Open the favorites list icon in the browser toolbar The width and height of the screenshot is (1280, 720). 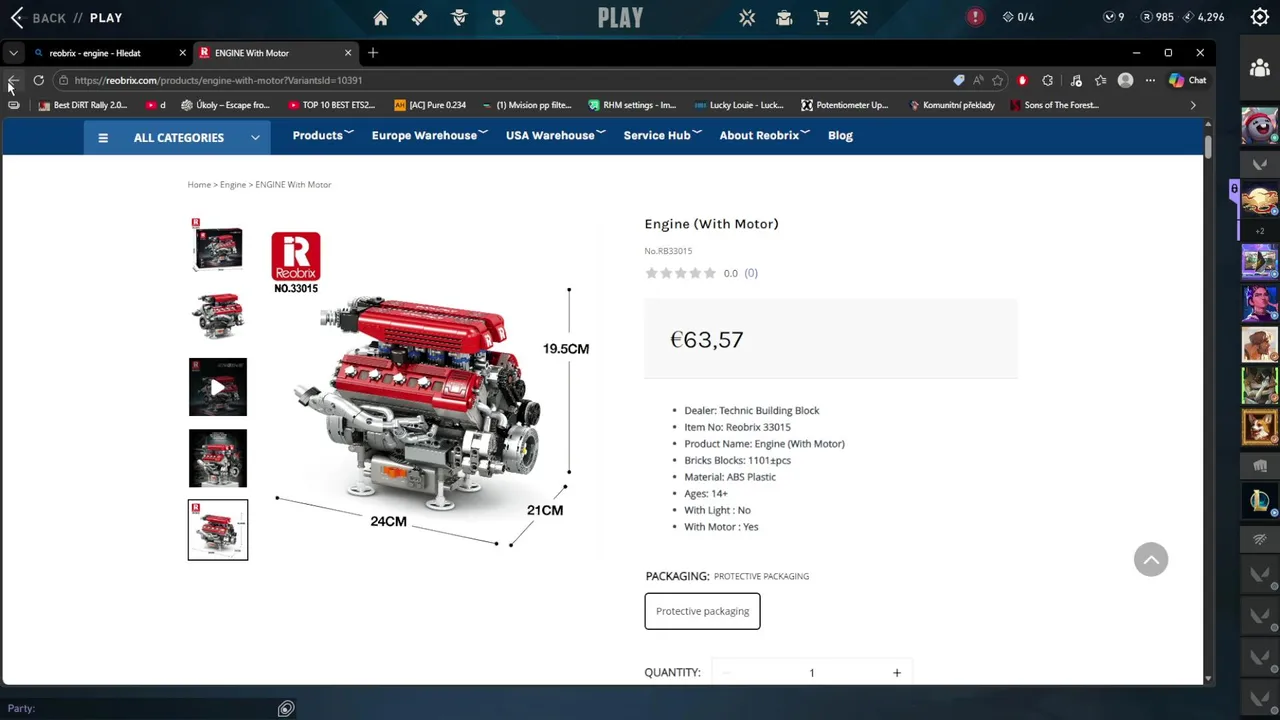pos(1100,80)
